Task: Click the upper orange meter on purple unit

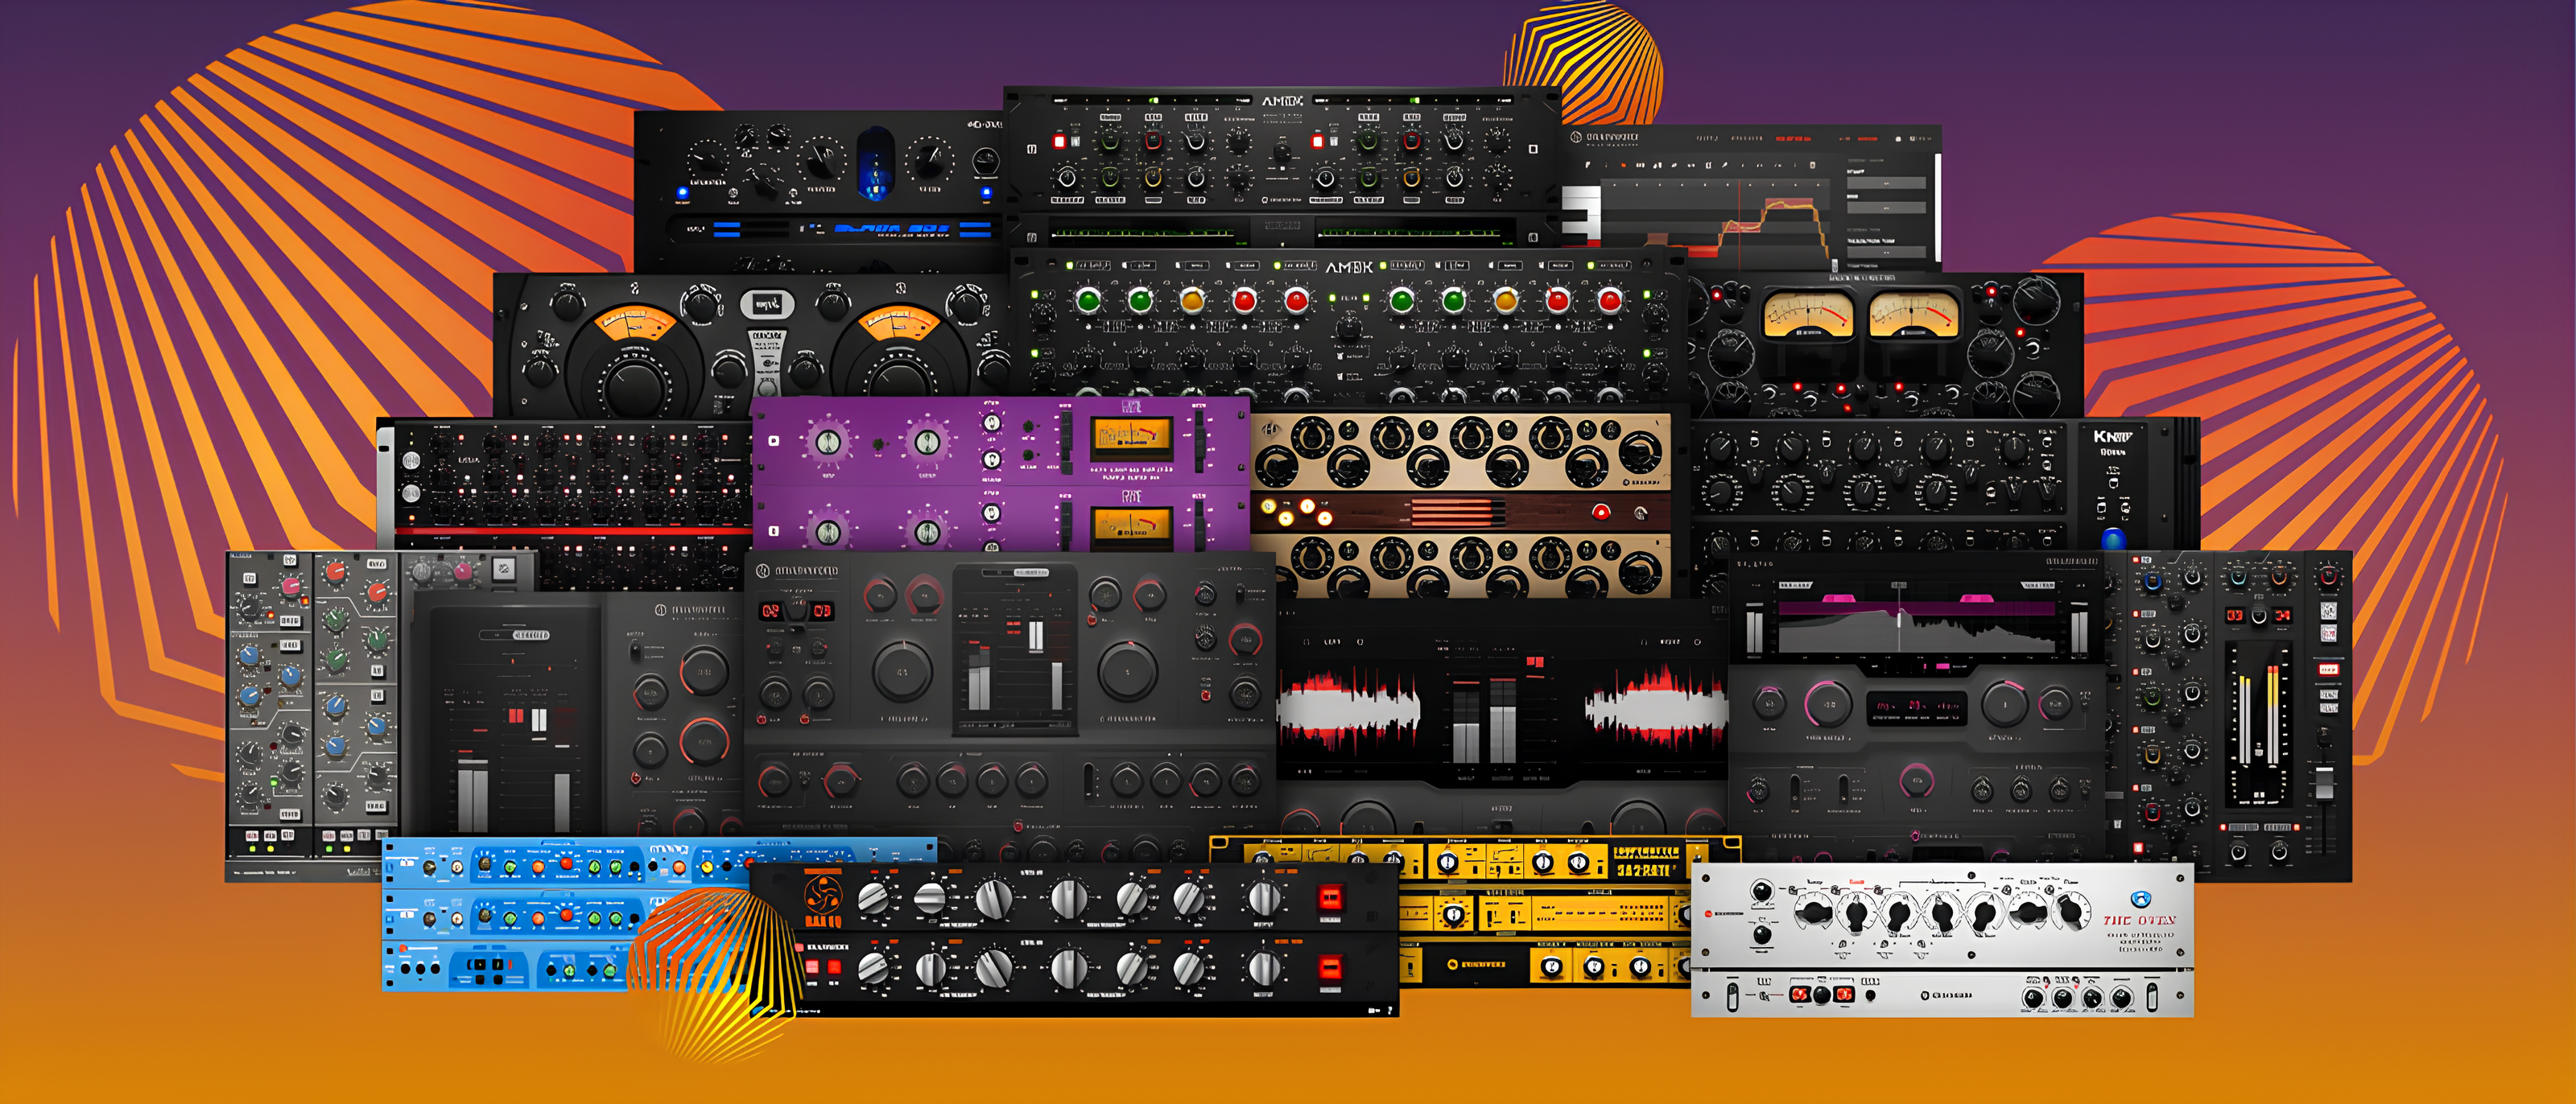Action: click(1131, 435)
